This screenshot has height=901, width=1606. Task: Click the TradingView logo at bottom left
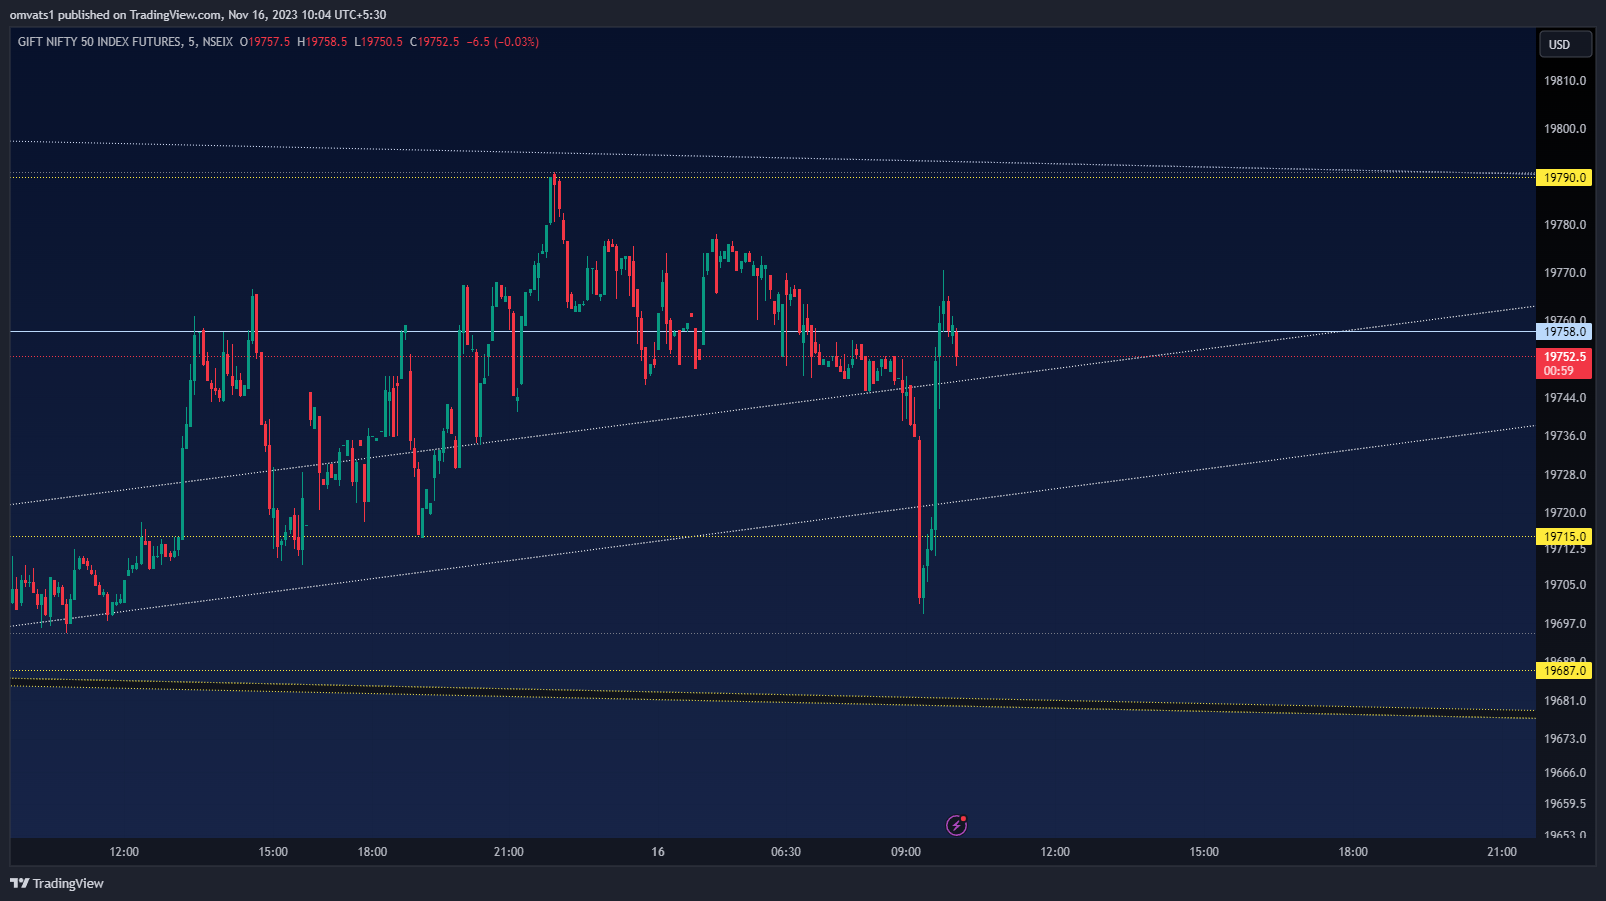pos(57,883)
